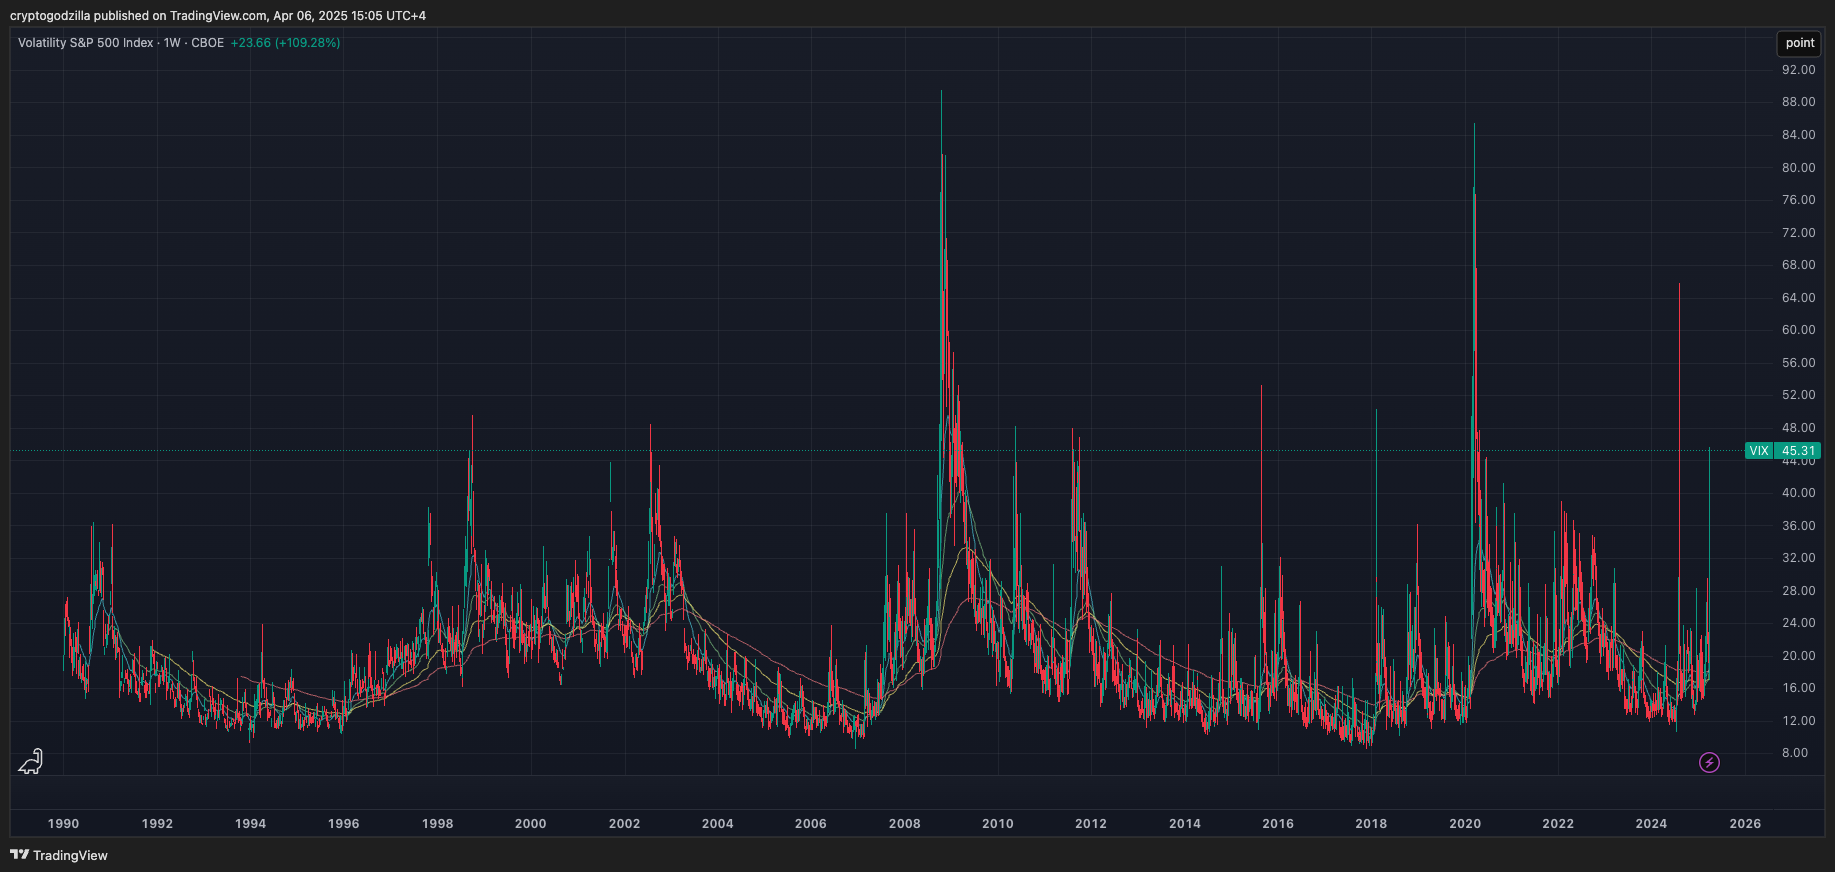Screen dimensions: 1835x872
Task: Click the 80.00 price axis label
Action: 1798,168
